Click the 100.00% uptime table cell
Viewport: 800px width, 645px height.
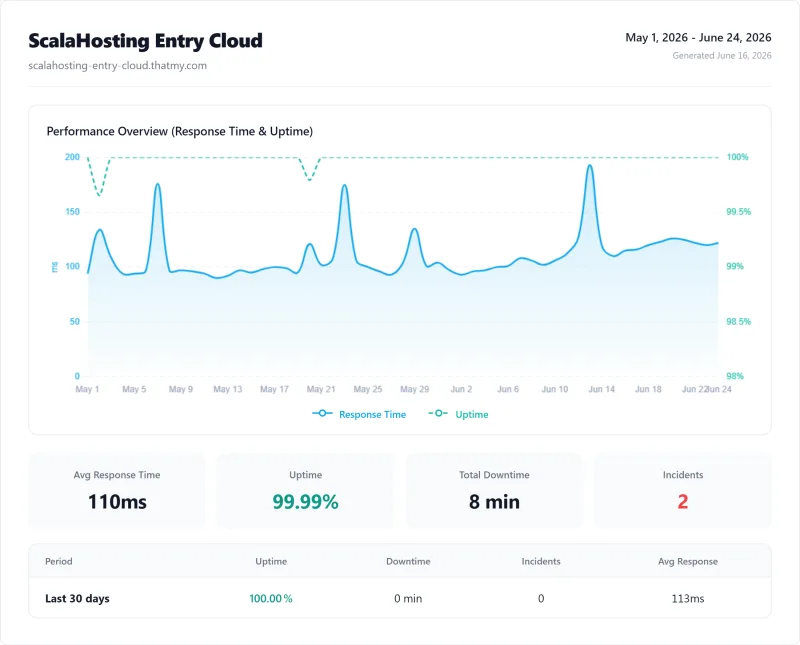tap(271, 599)
